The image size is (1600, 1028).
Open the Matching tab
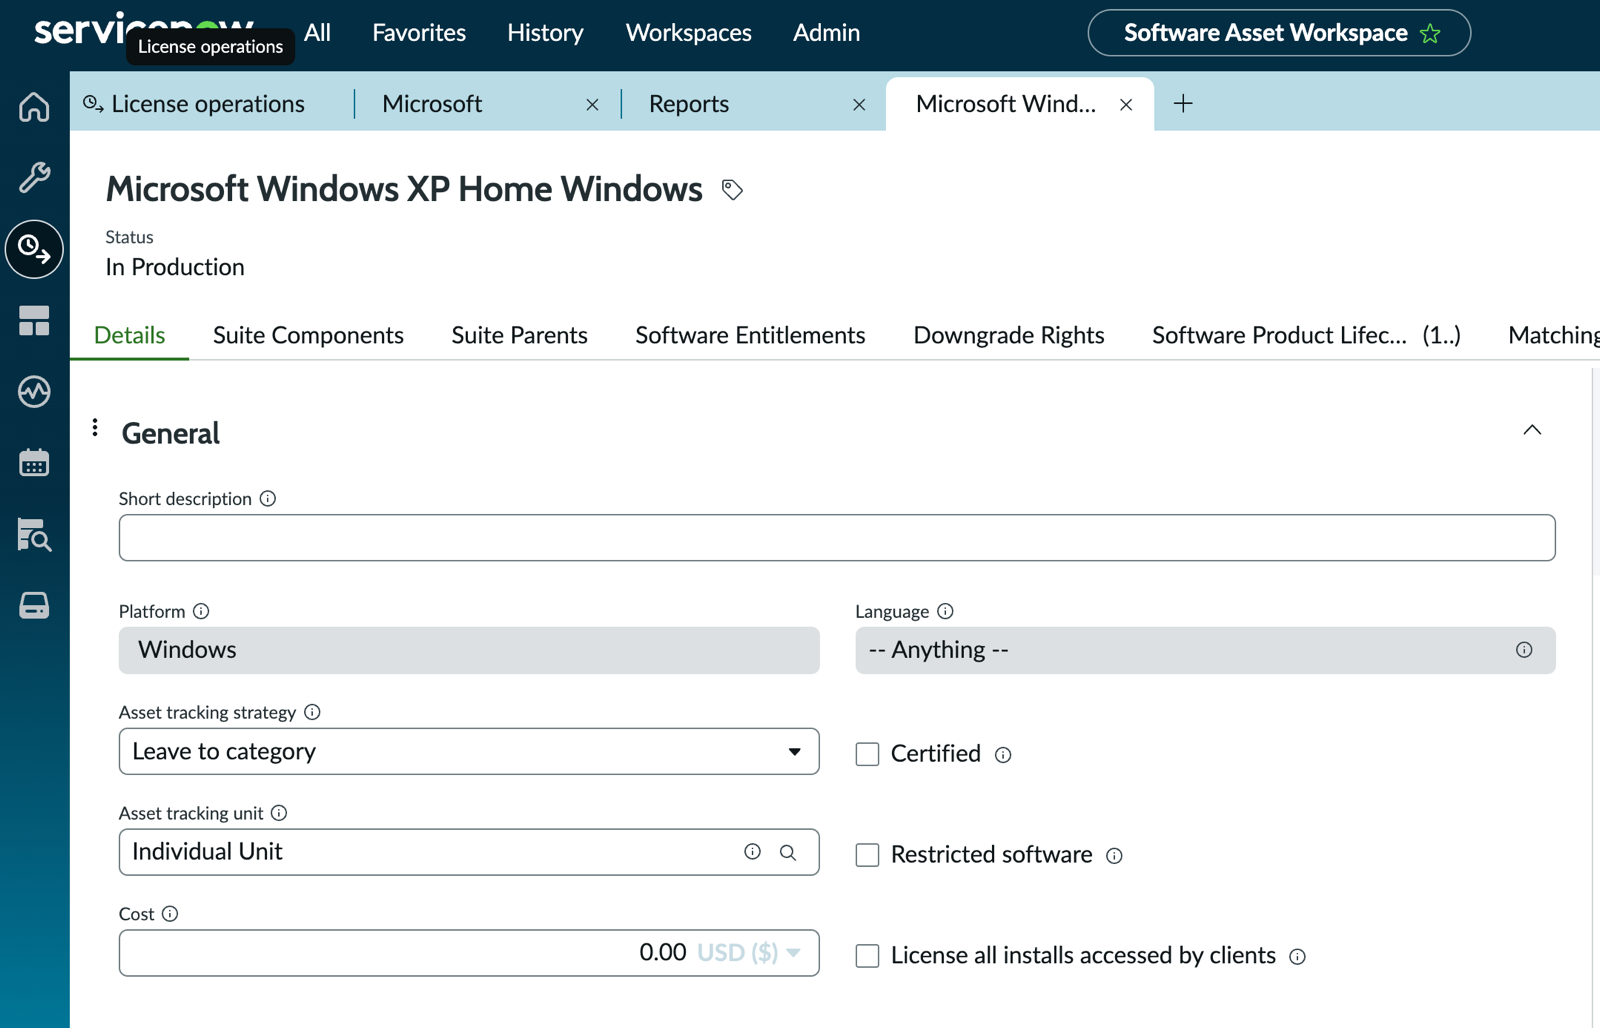pyautogui.click(x=1554, y=335)
